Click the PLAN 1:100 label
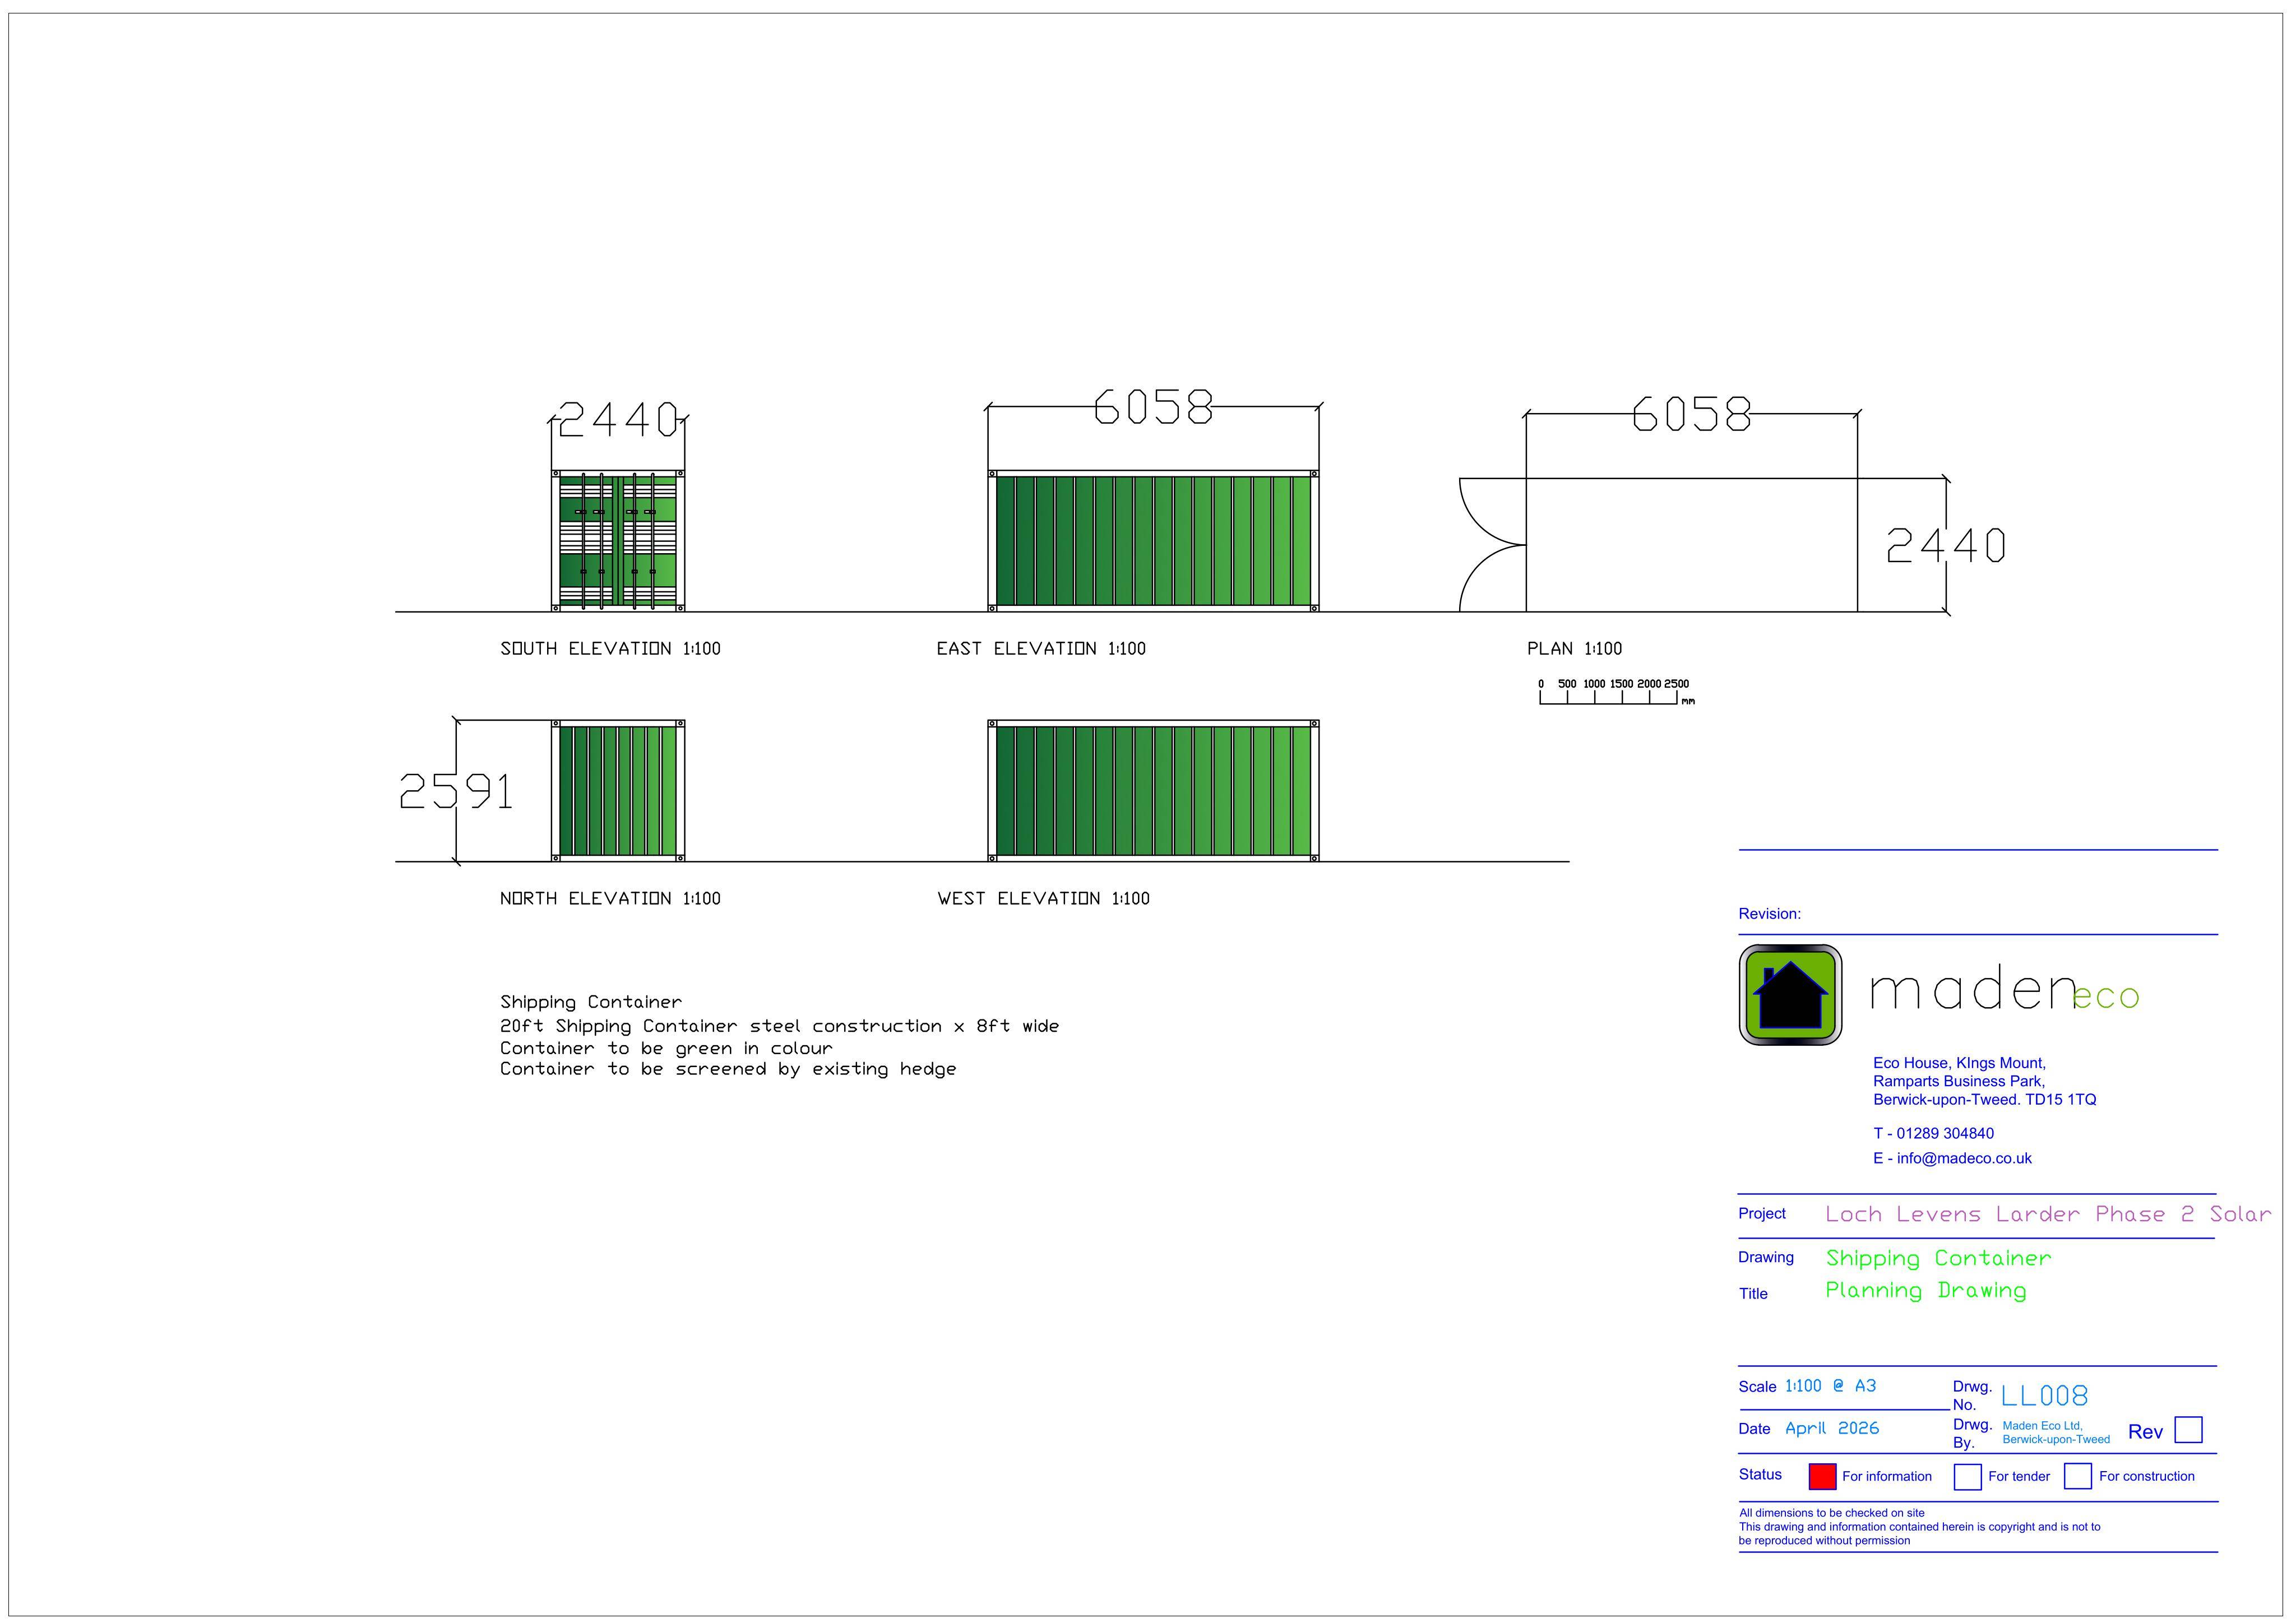This screenshot has width=2296, height=1623. [x=1574, y=648]
